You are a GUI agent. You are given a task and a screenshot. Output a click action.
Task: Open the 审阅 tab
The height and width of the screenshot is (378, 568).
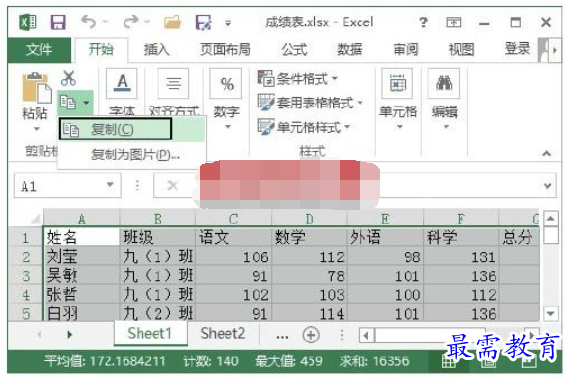click(x=406, y=49)
